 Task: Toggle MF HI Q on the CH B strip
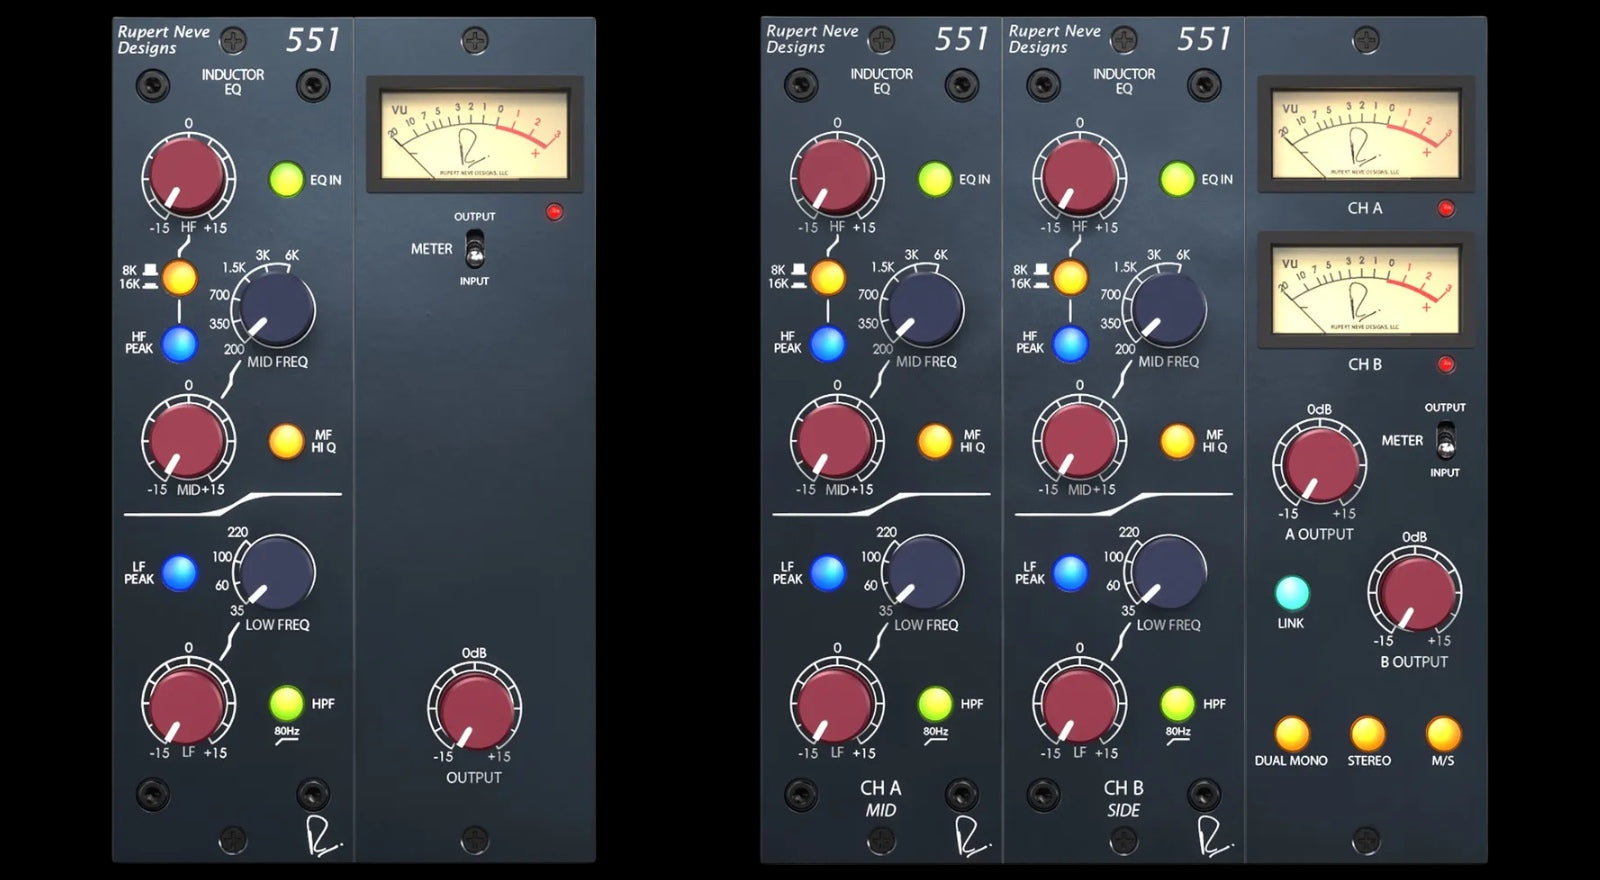1177,441
